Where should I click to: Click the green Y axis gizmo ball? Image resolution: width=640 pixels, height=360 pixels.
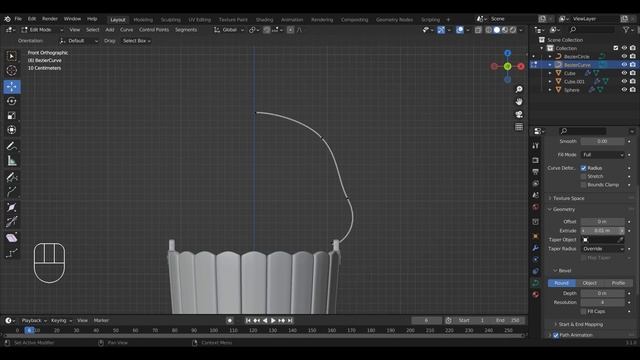click(507, 66)
